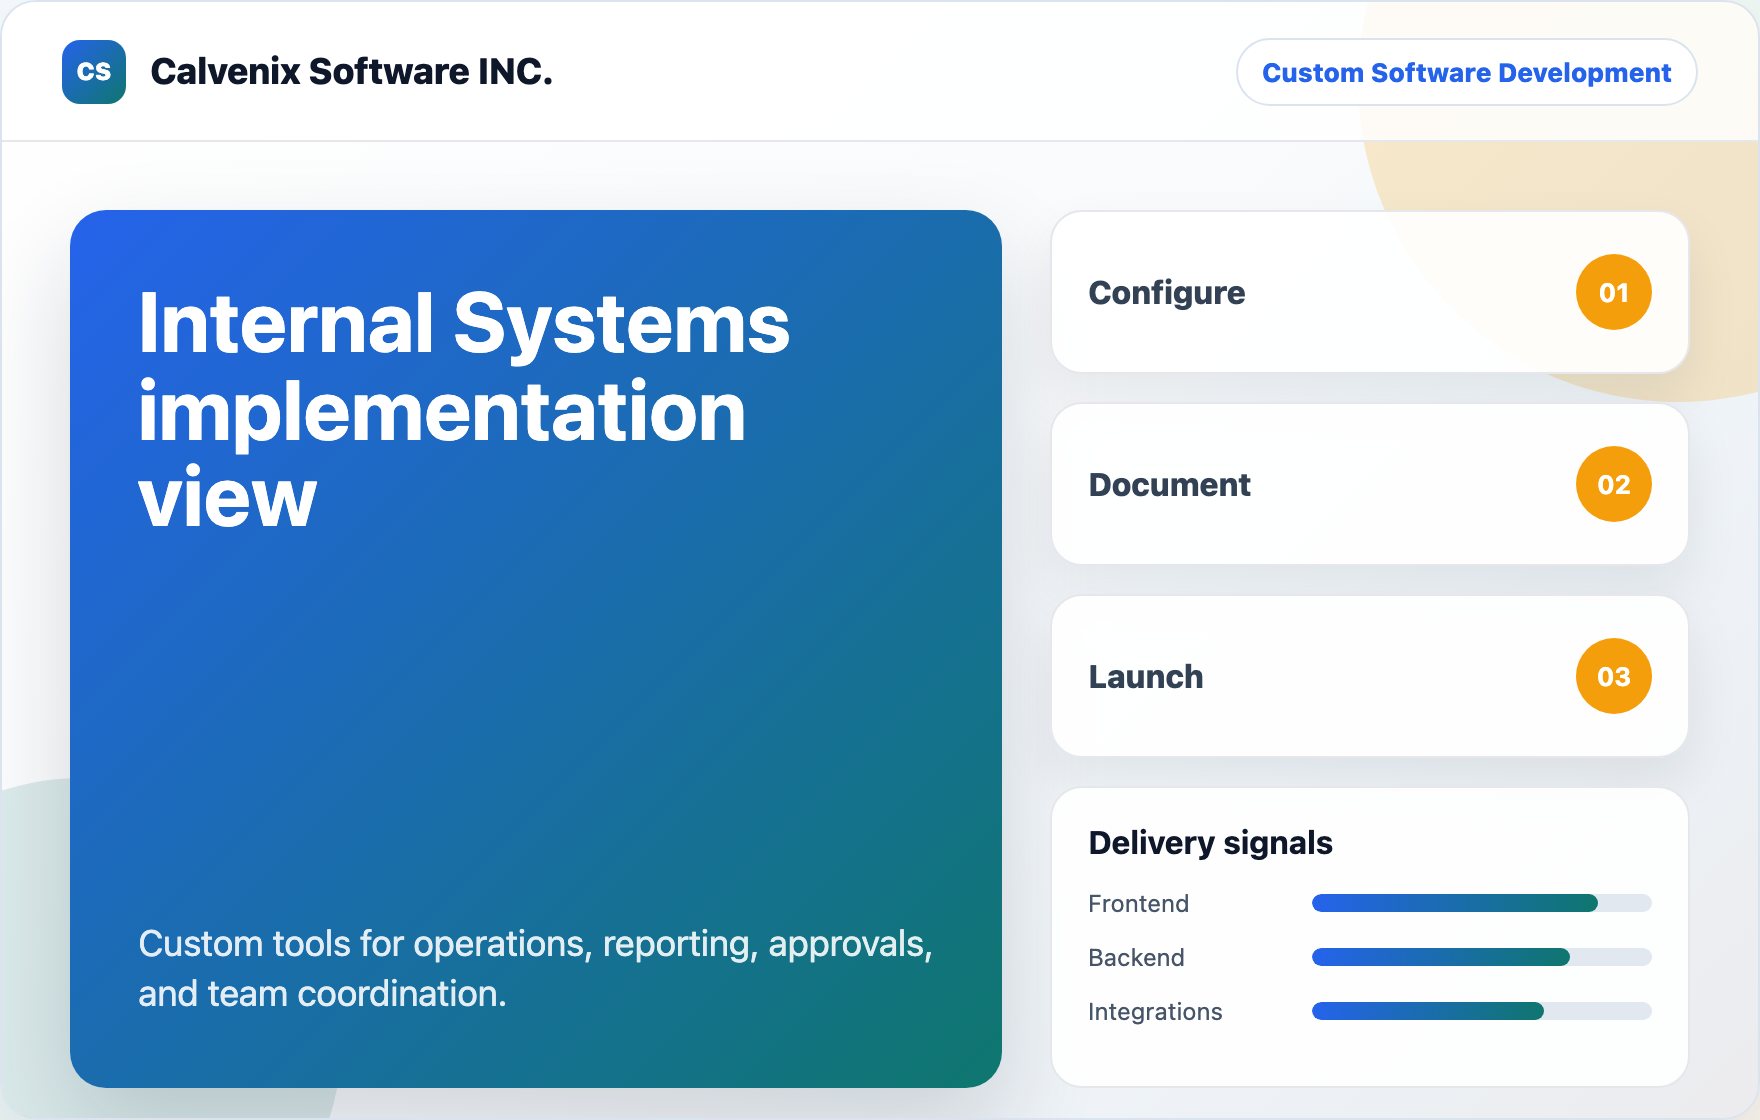Click the Frontend label
This screenshot has width=1760, height=1120.
point(1138,903)
